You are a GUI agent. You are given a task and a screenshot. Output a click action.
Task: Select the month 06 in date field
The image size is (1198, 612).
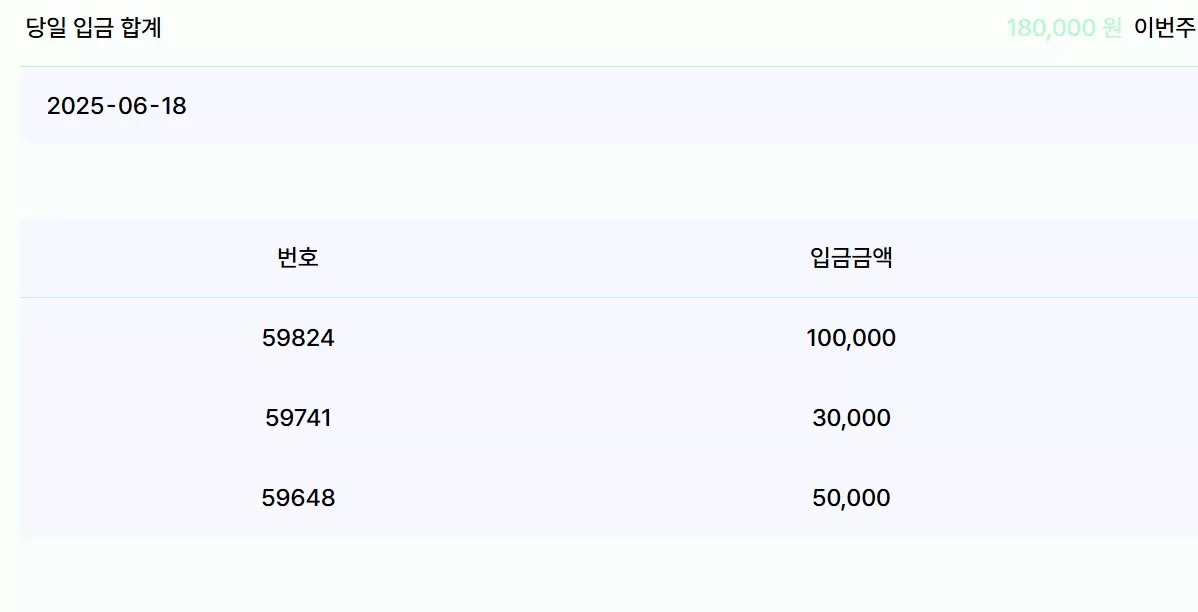131,105
